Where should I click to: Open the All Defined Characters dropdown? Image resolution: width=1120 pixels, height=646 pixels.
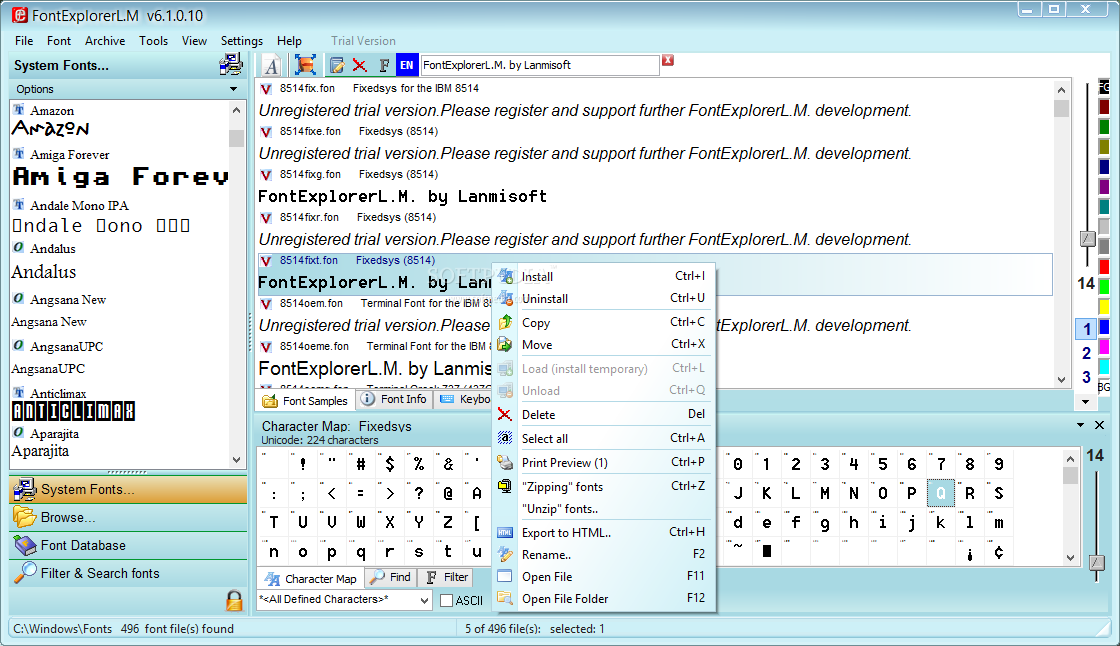[x=424, y=600]
